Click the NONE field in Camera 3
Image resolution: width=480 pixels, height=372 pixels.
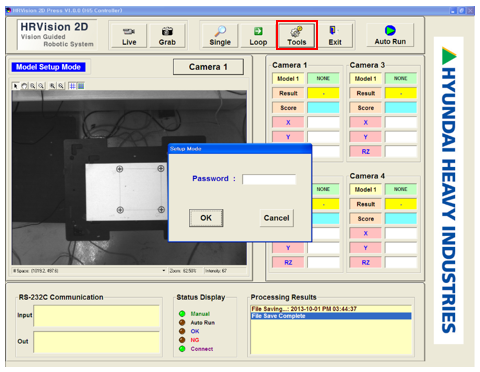(x=401, y=79)
